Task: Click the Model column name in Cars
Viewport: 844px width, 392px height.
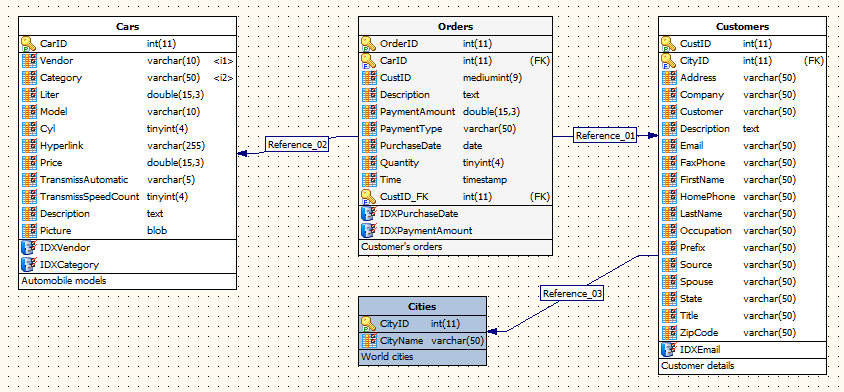Action: (x=53, y=112)
